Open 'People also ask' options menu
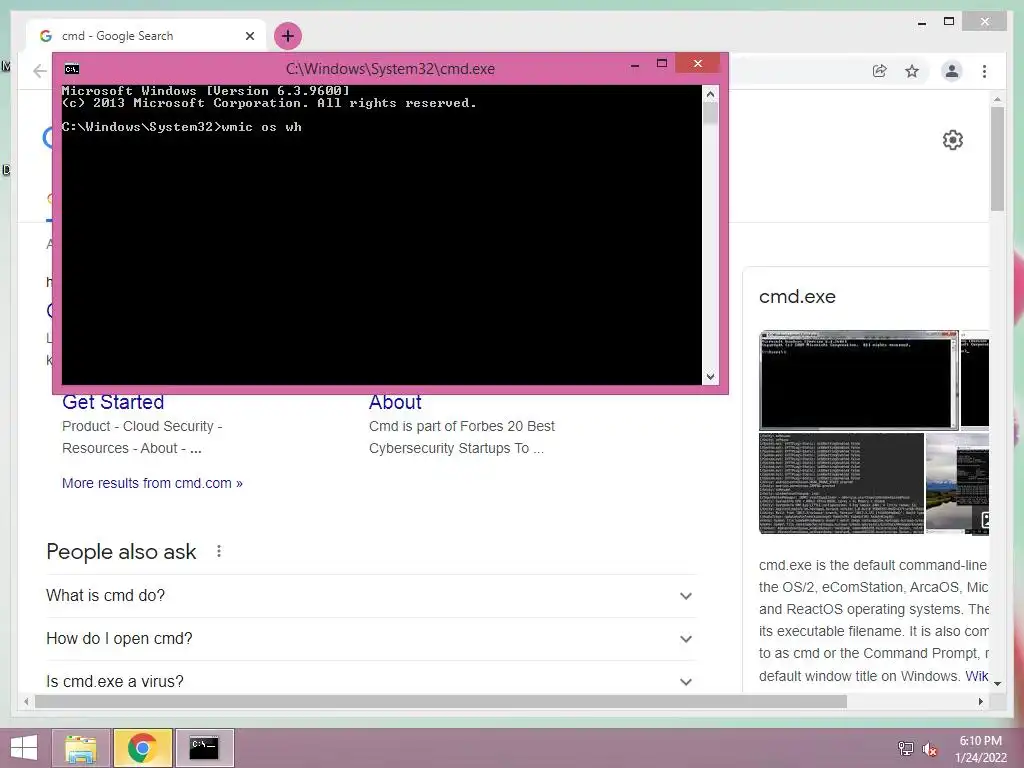 tap(219, 552)
